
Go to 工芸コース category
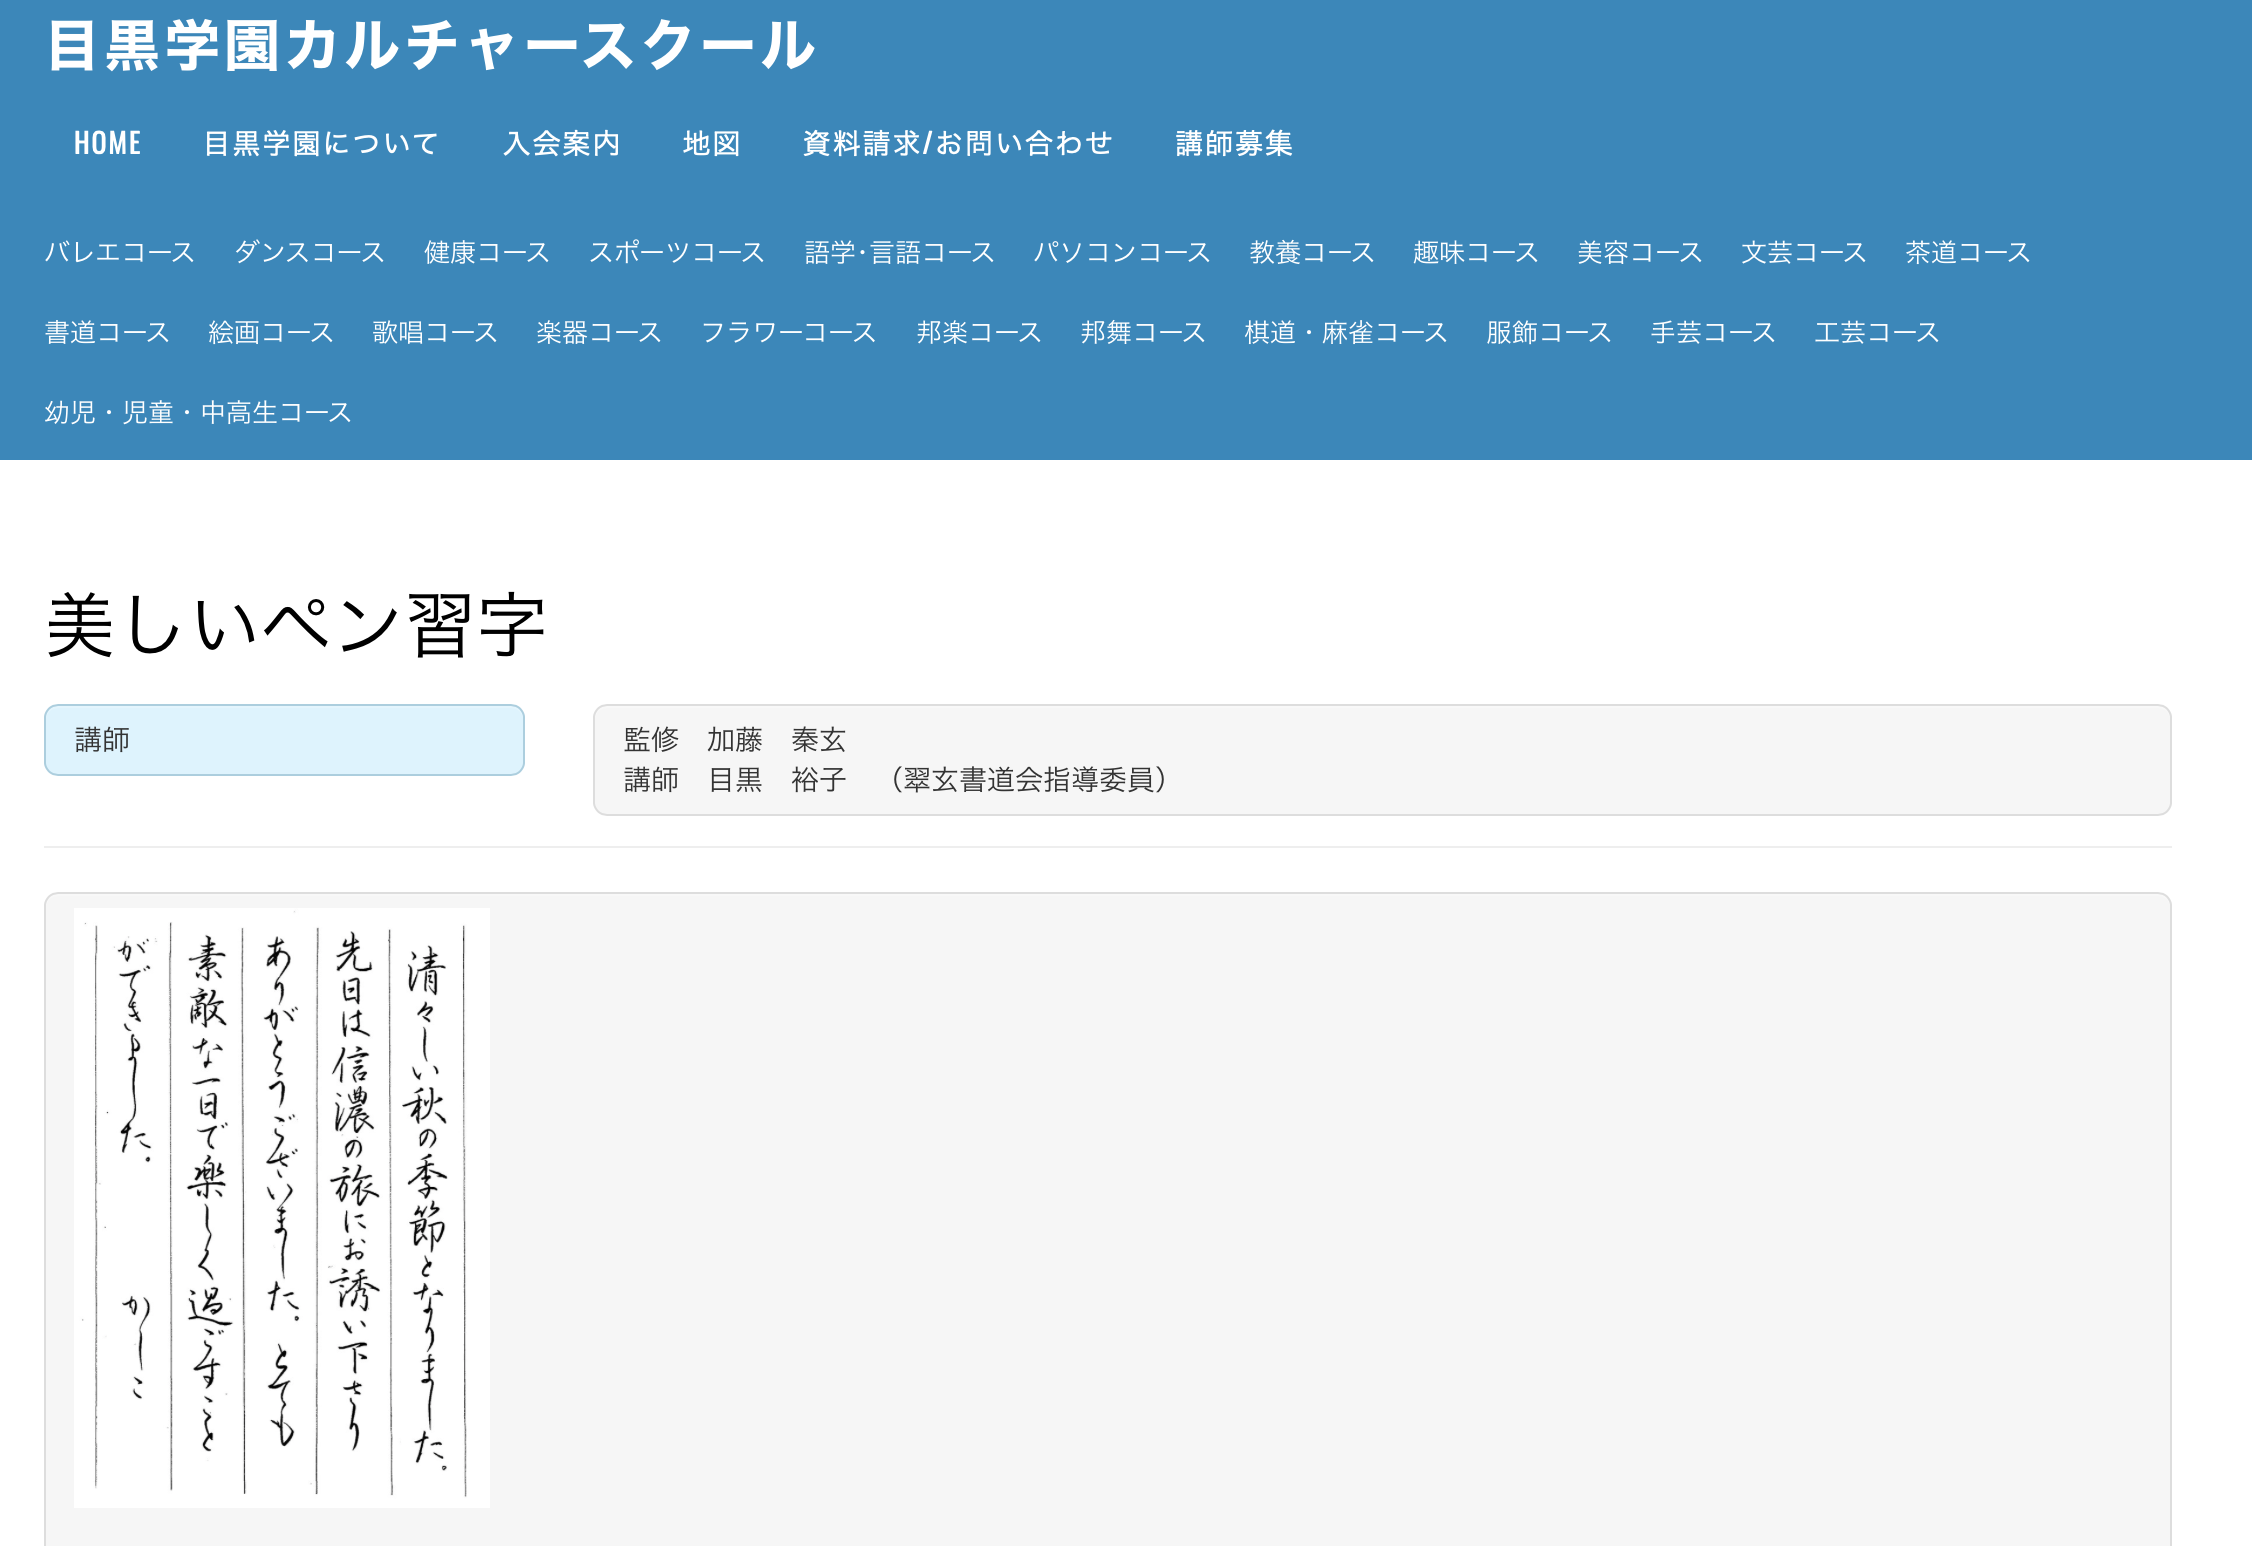coord(1876,332)
